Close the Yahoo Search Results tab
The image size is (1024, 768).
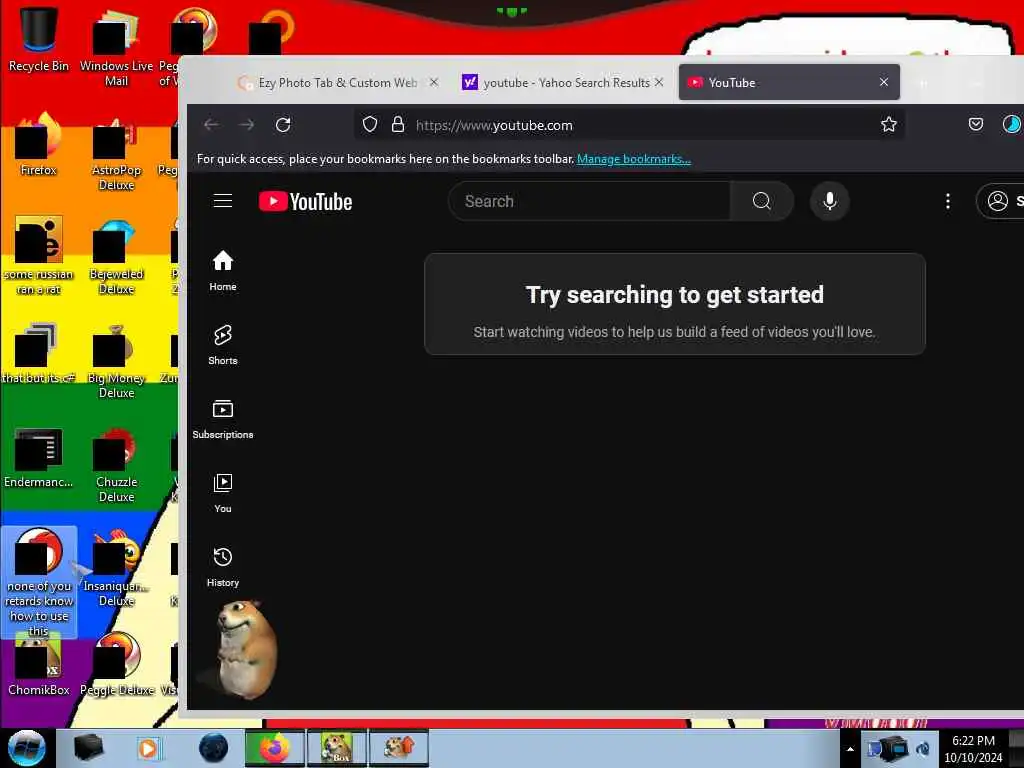tap(659, 82)
